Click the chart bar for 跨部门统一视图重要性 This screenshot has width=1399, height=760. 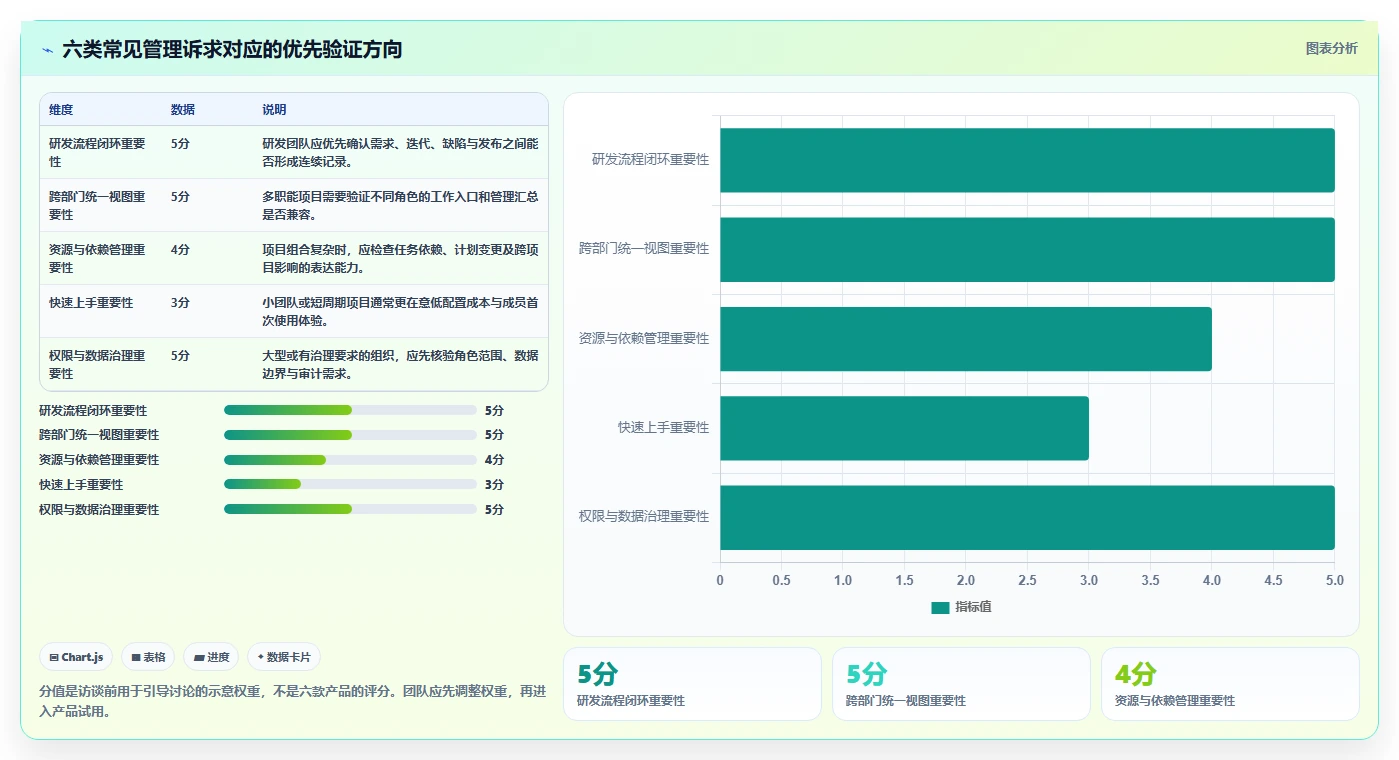(1027, 249)
